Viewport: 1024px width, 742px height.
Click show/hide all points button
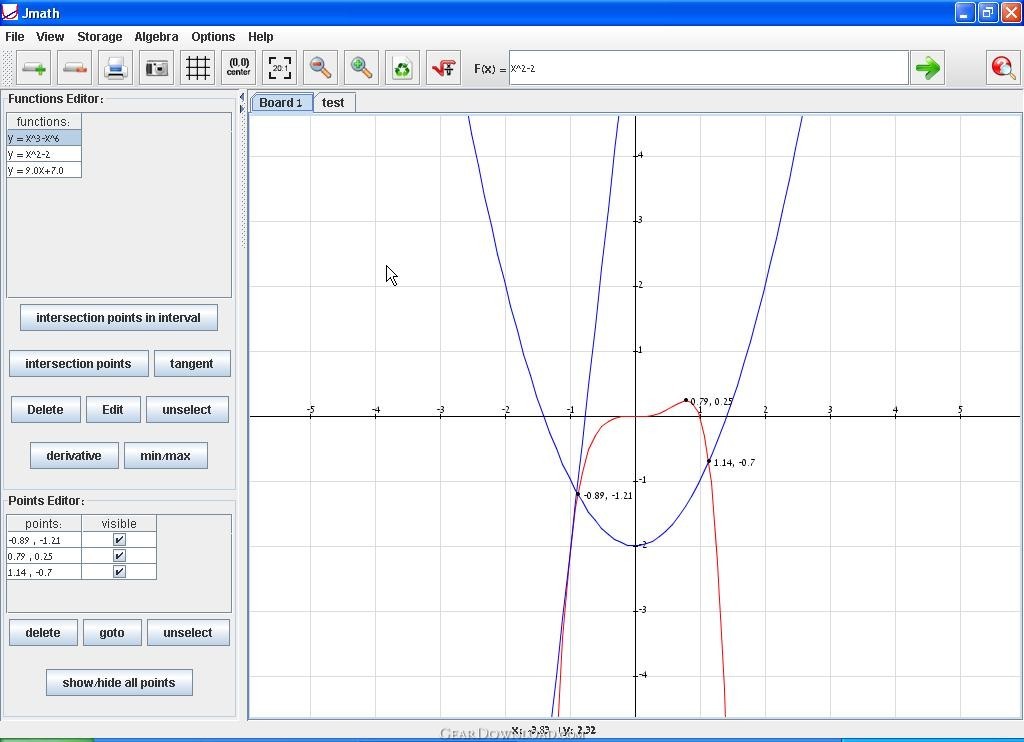coord(119,683)
